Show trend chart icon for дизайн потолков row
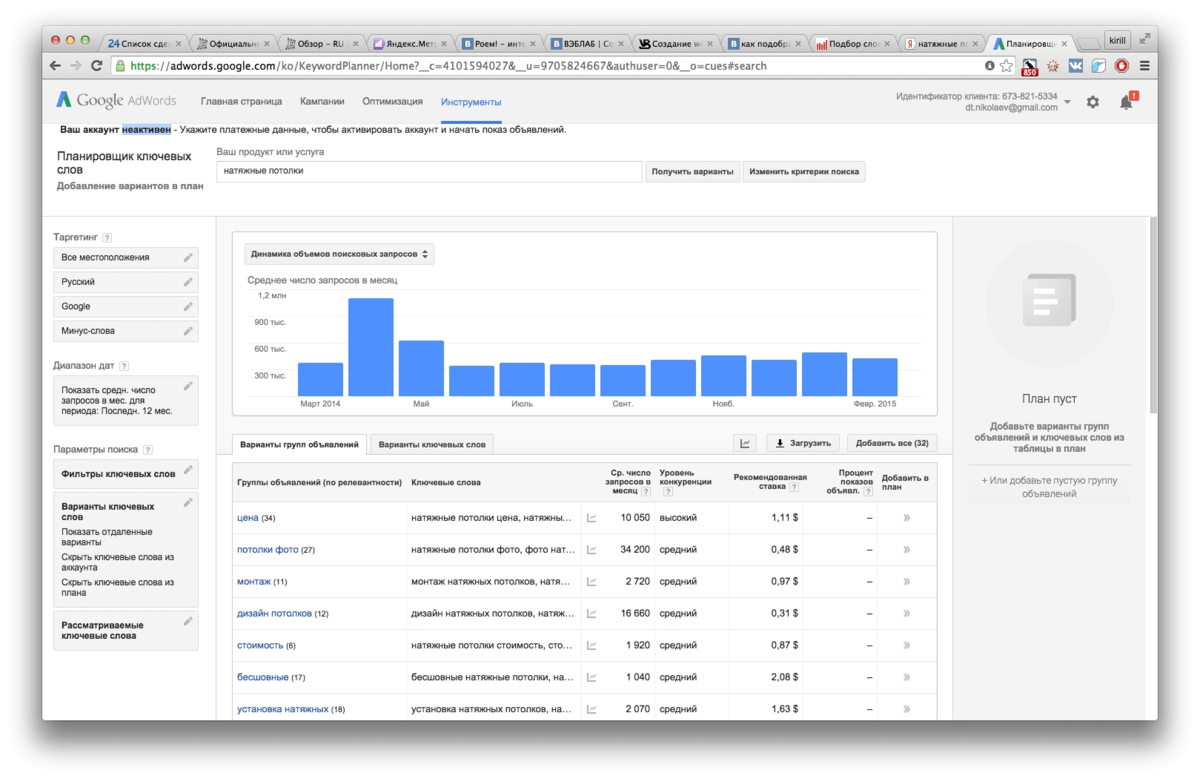The height and width of the screenshot is (779, 1200). pyautogui.click(x=592, y=614)
